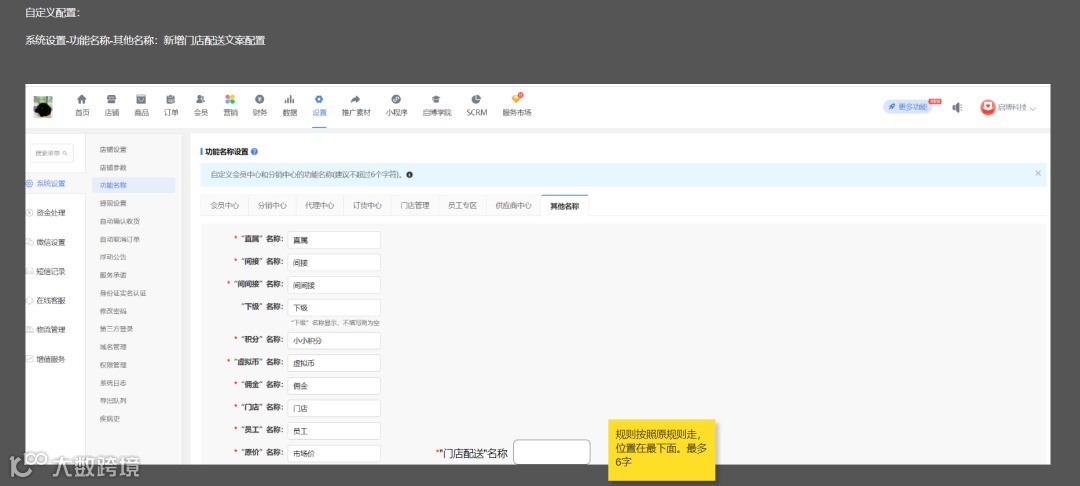1080x486 pixels.
Task: Switch to the 员工专区 tab
Action: tap(462, 205)
